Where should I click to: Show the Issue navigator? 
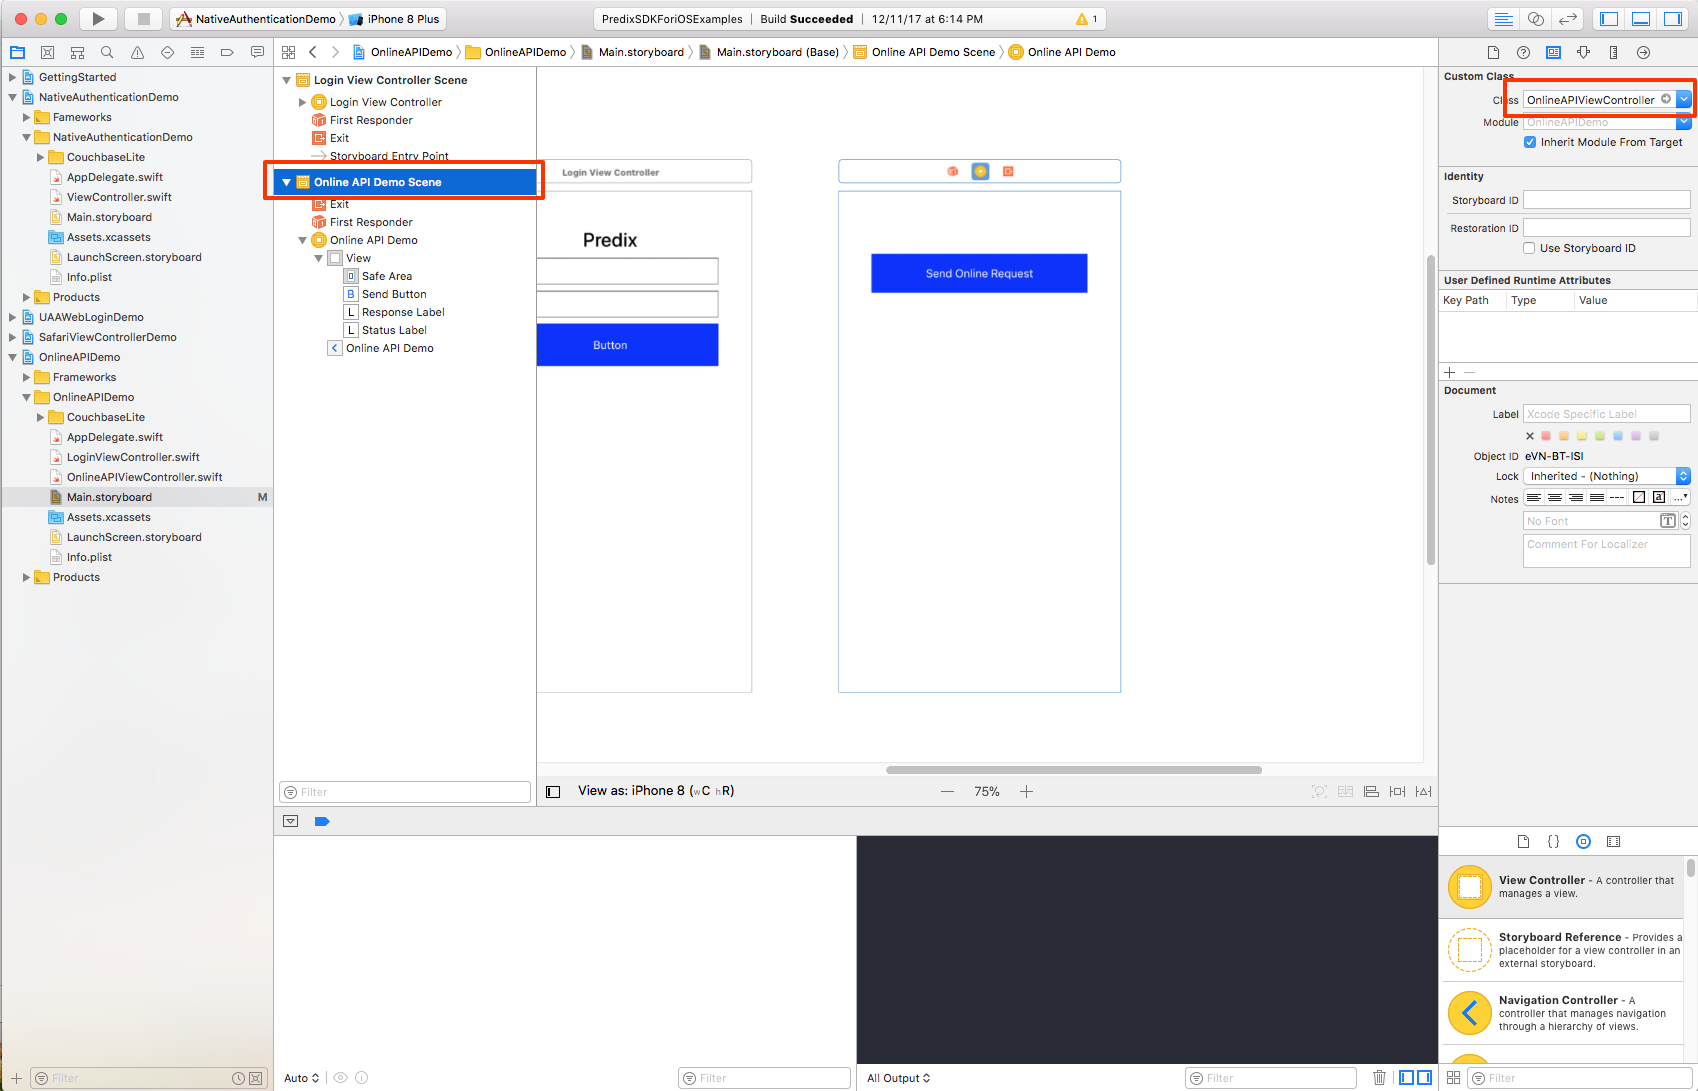click(x=137, y=51)
